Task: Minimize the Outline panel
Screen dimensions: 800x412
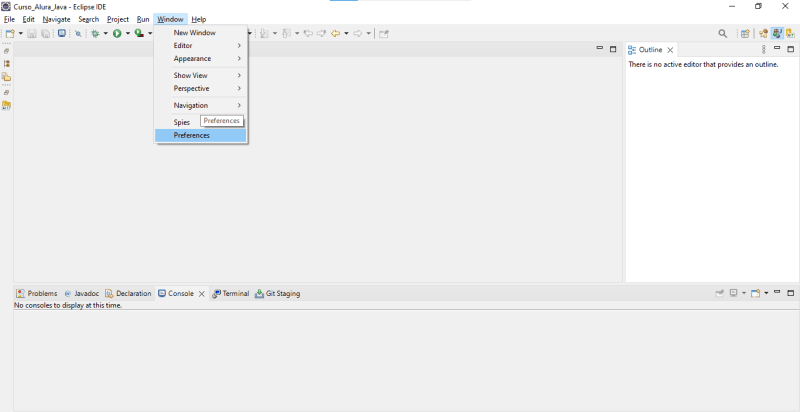Action: pos(777,48)
